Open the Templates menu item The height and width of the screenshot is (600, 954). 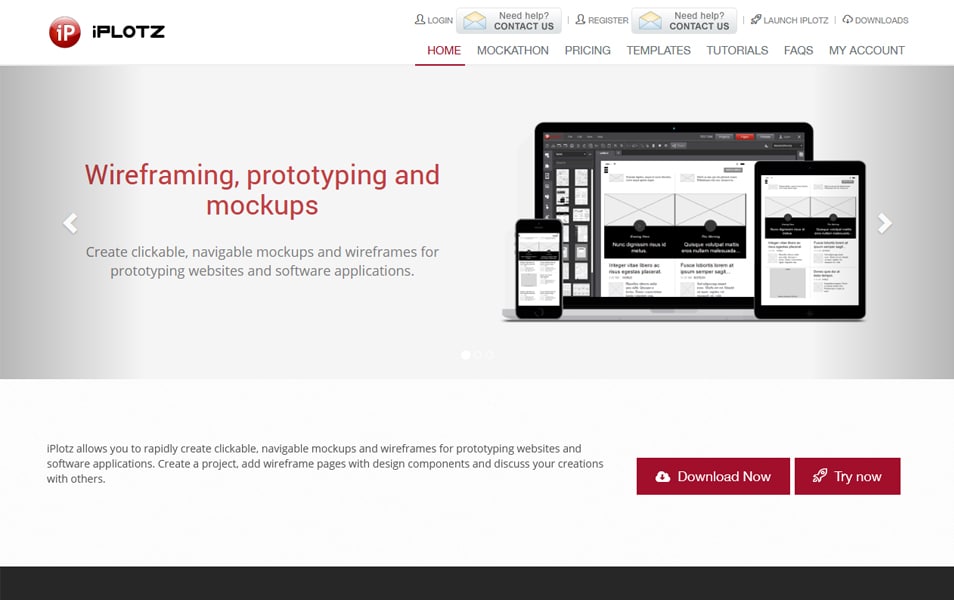[x=659, y=51]
